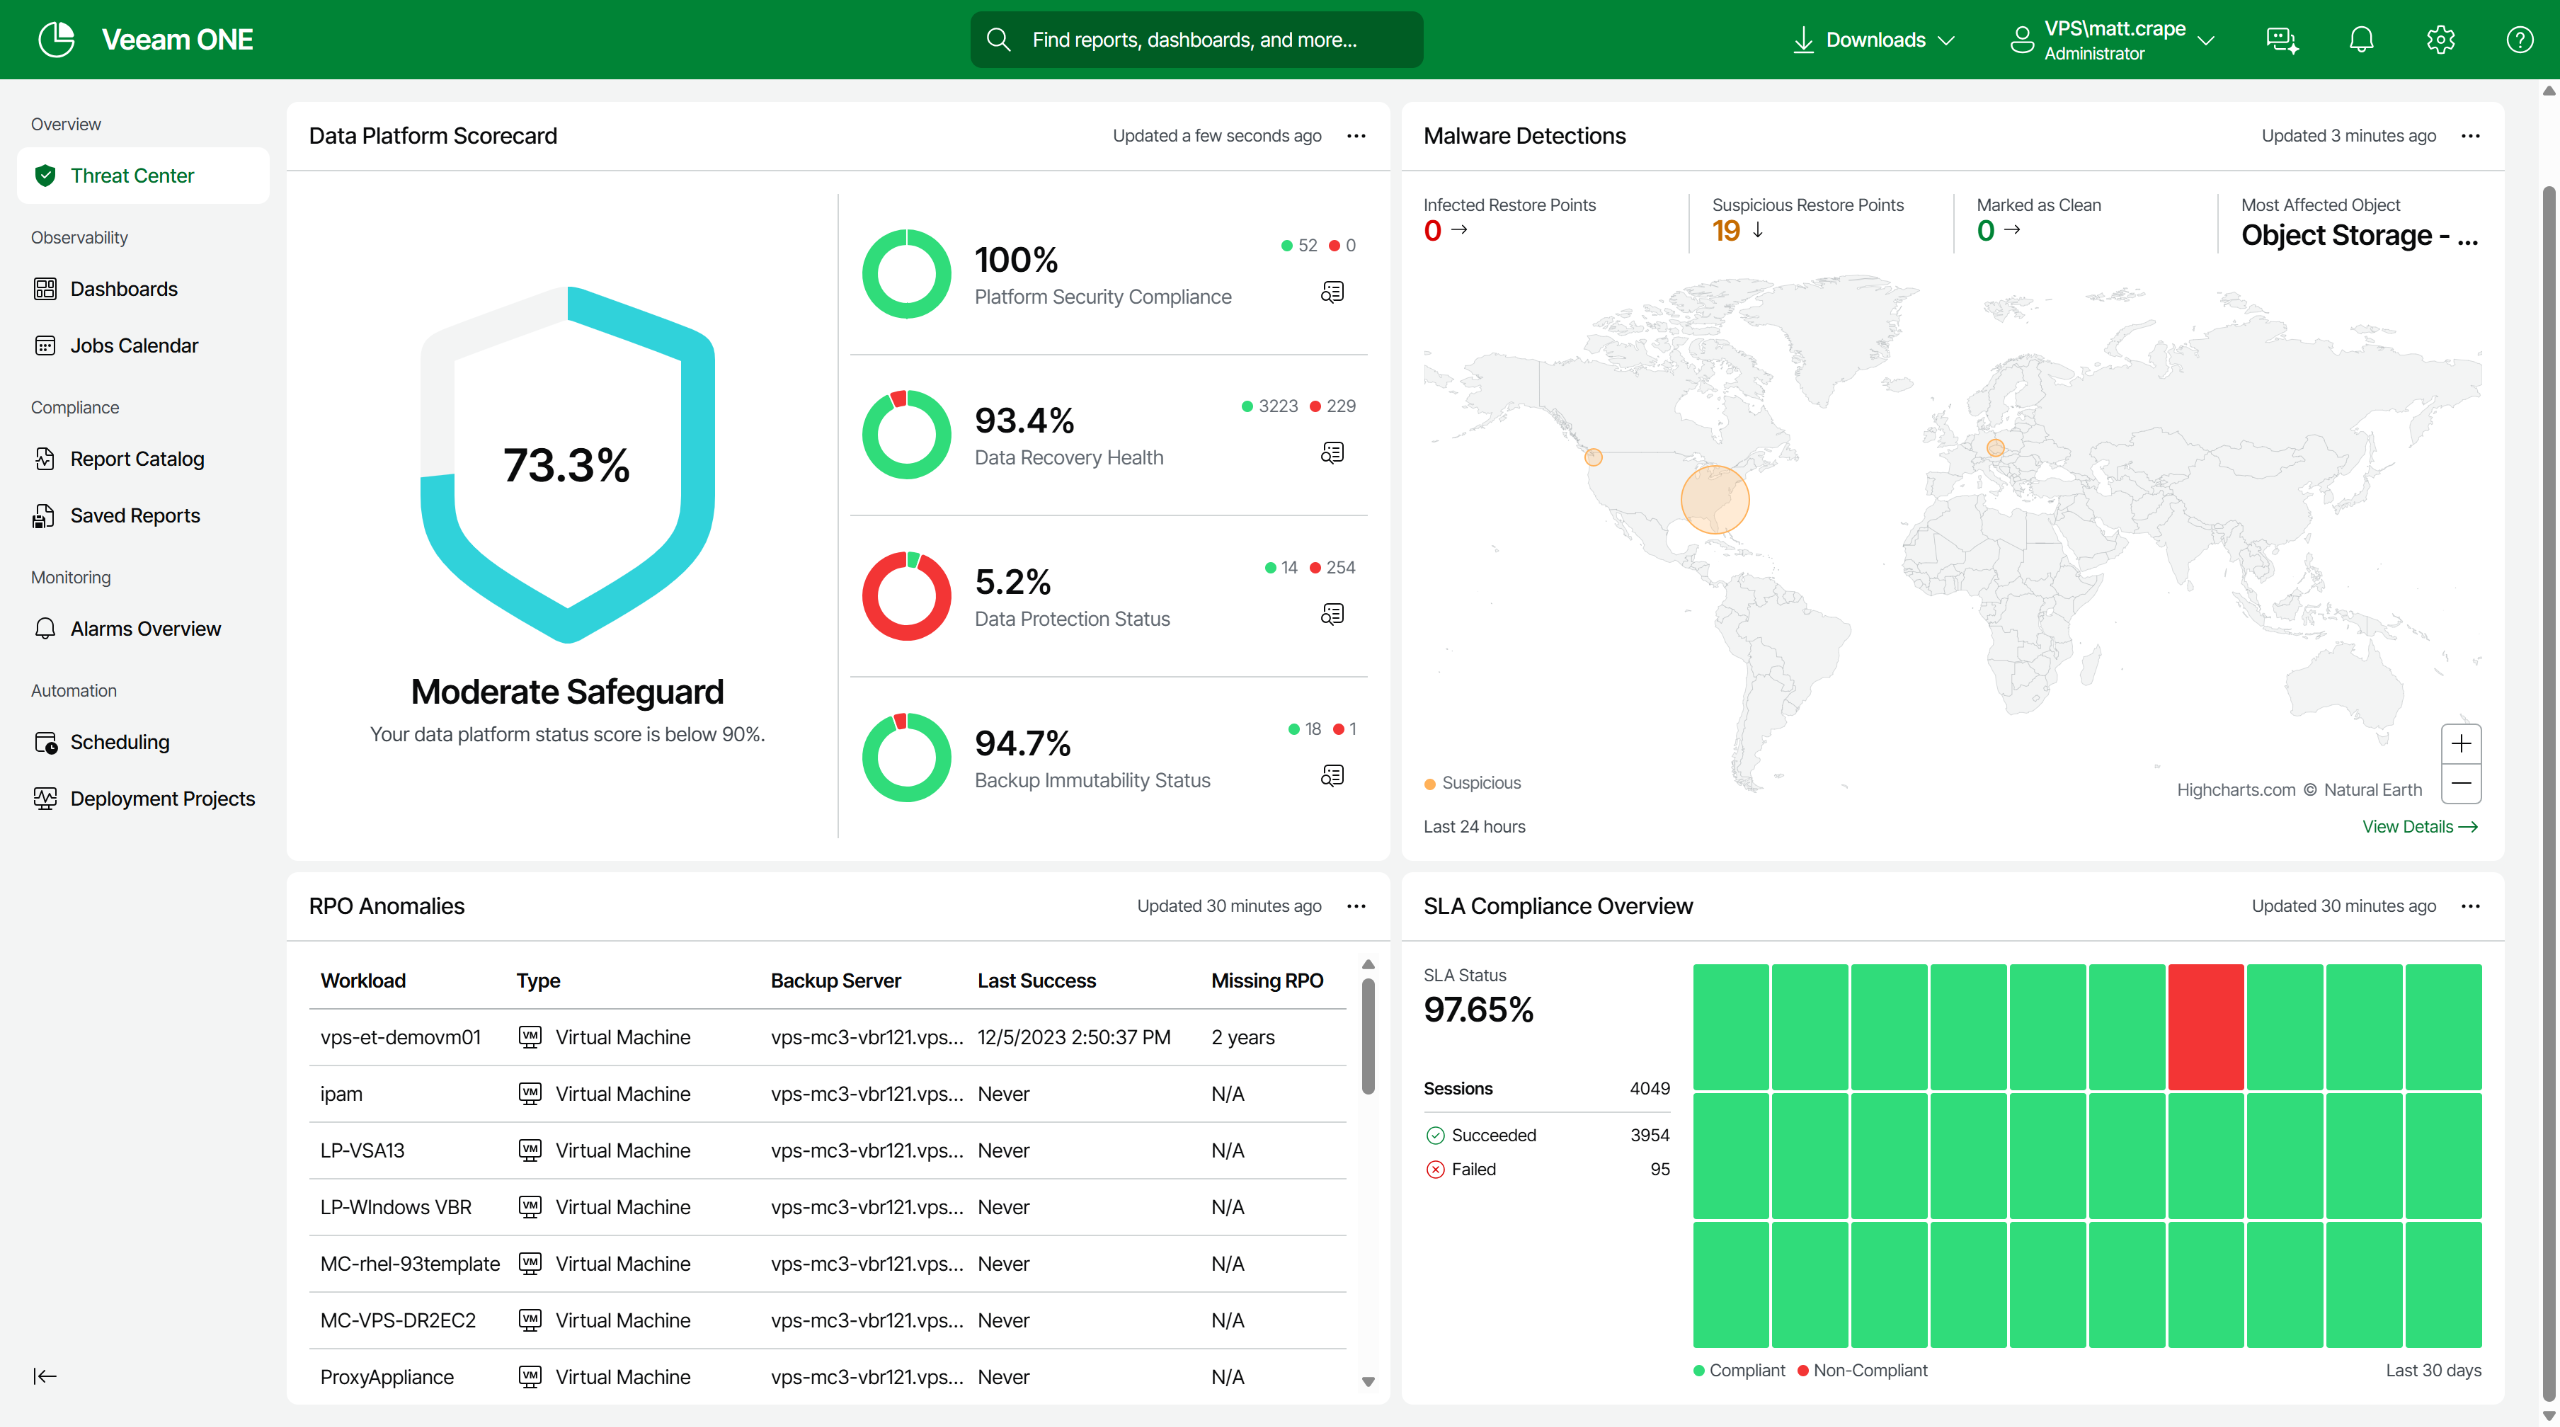The width and height of the screenshot is (2560, 1427).
Task: Click the notifications bell icon
Action: coord(2361,40)
